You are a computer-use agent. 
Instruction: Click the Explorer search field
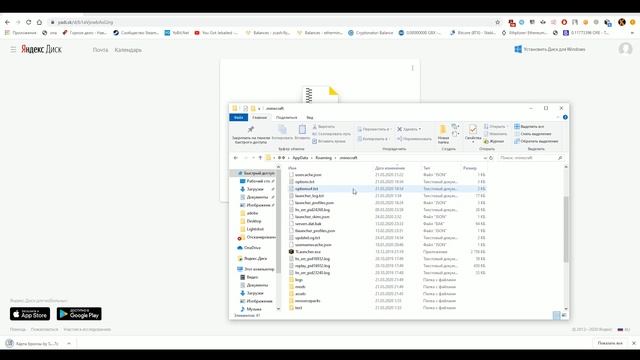(x=531, y=158)
